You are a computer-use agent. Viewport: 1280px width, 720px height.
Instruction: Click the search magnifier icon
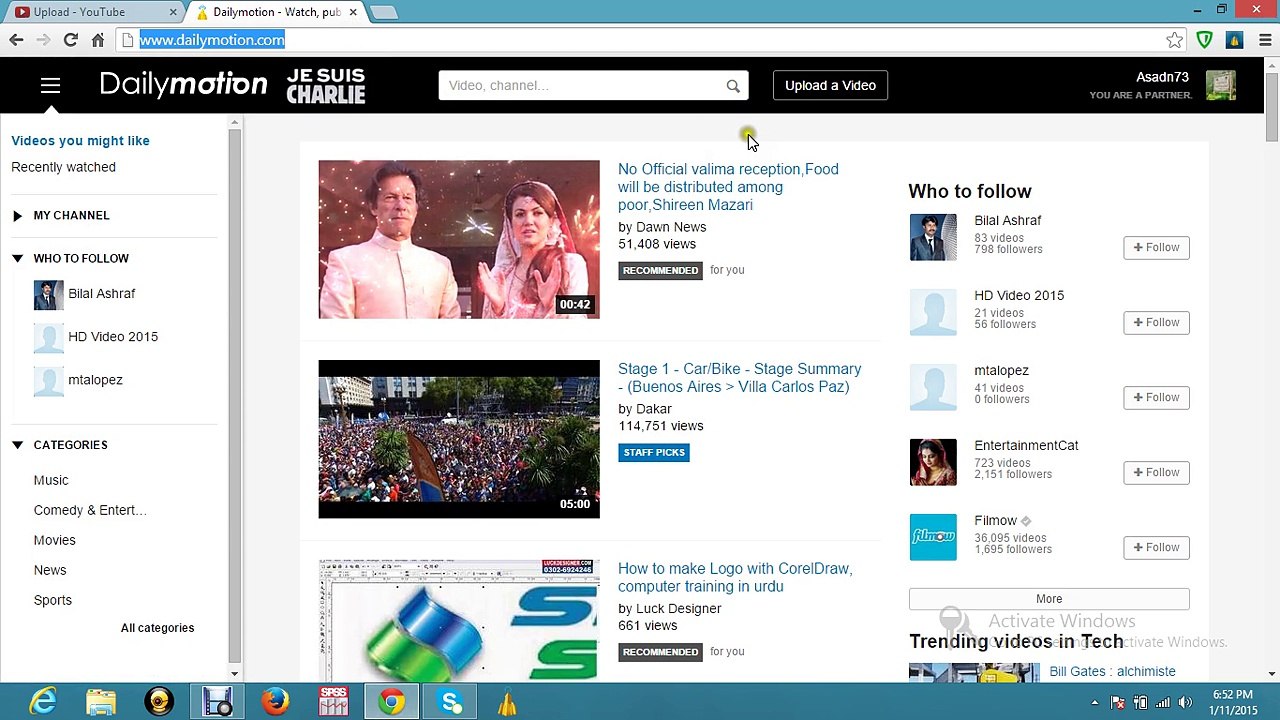coord(733,86)
